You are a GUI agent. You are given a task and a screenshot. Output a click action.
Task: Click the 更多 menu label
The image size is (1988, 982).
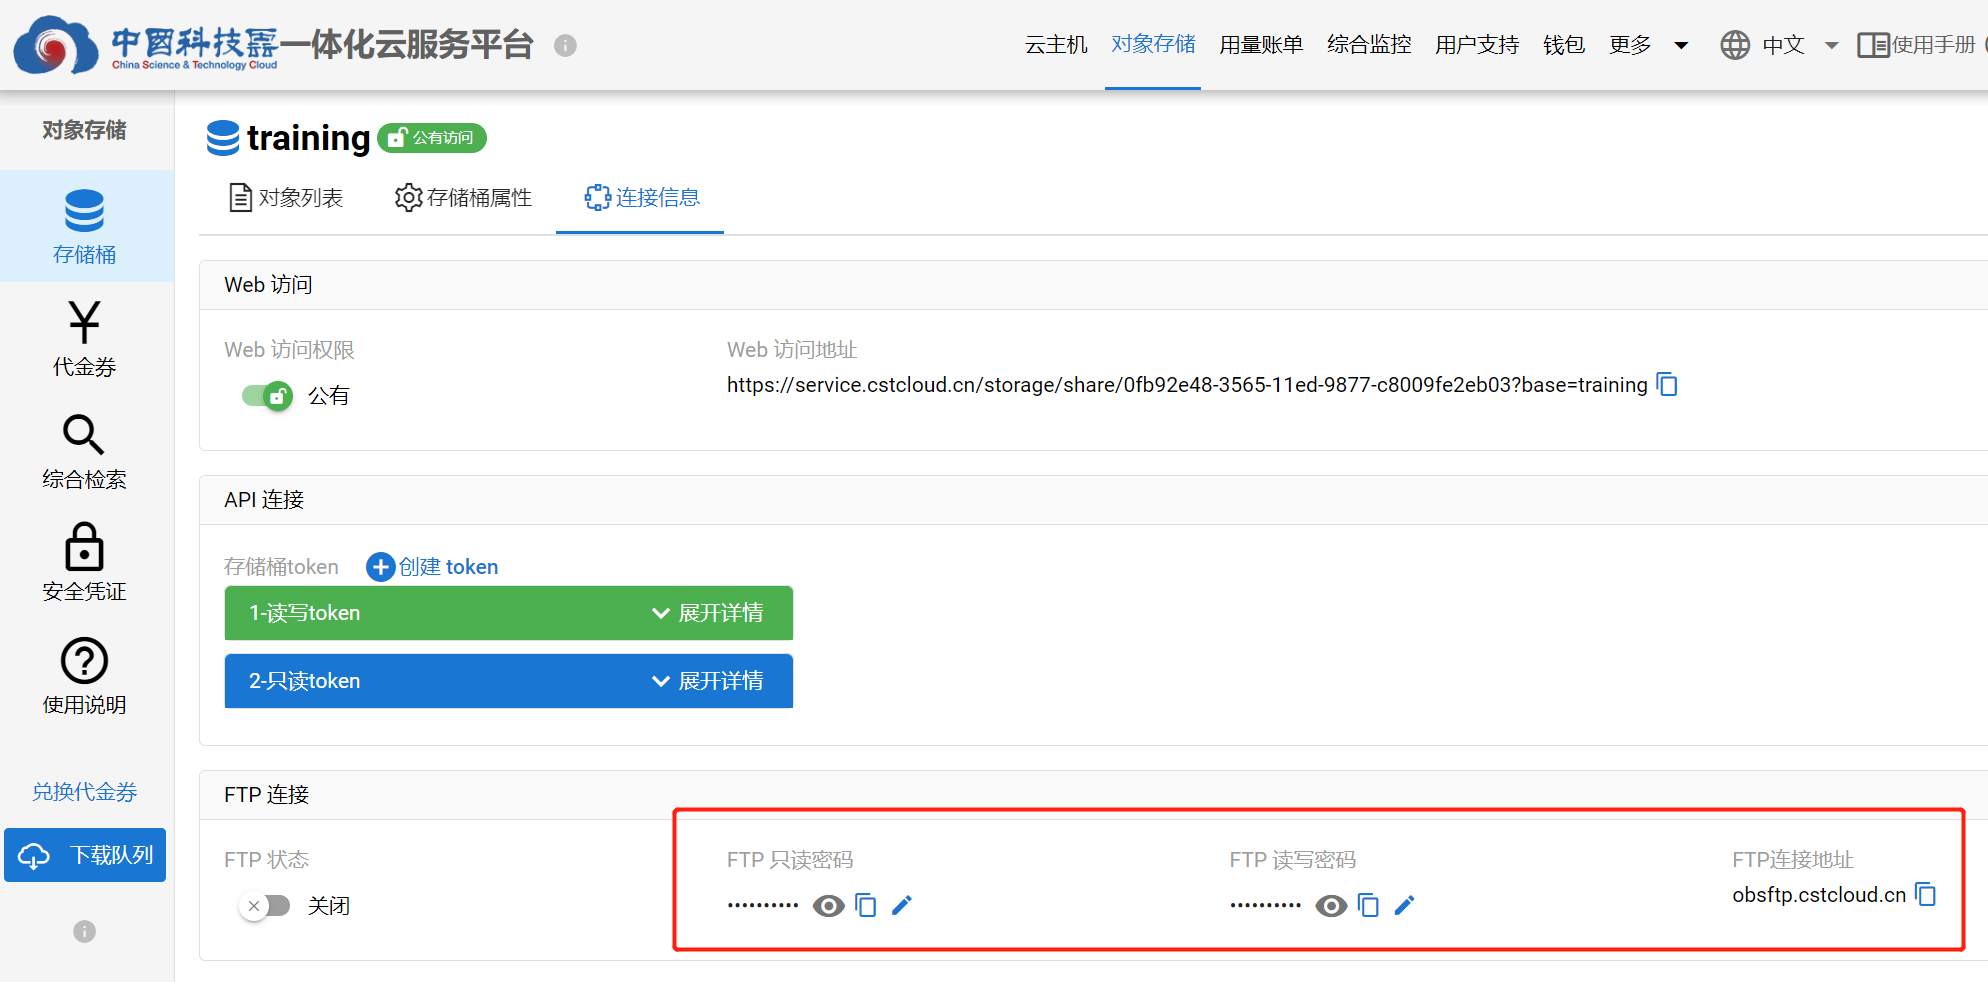1630,45
